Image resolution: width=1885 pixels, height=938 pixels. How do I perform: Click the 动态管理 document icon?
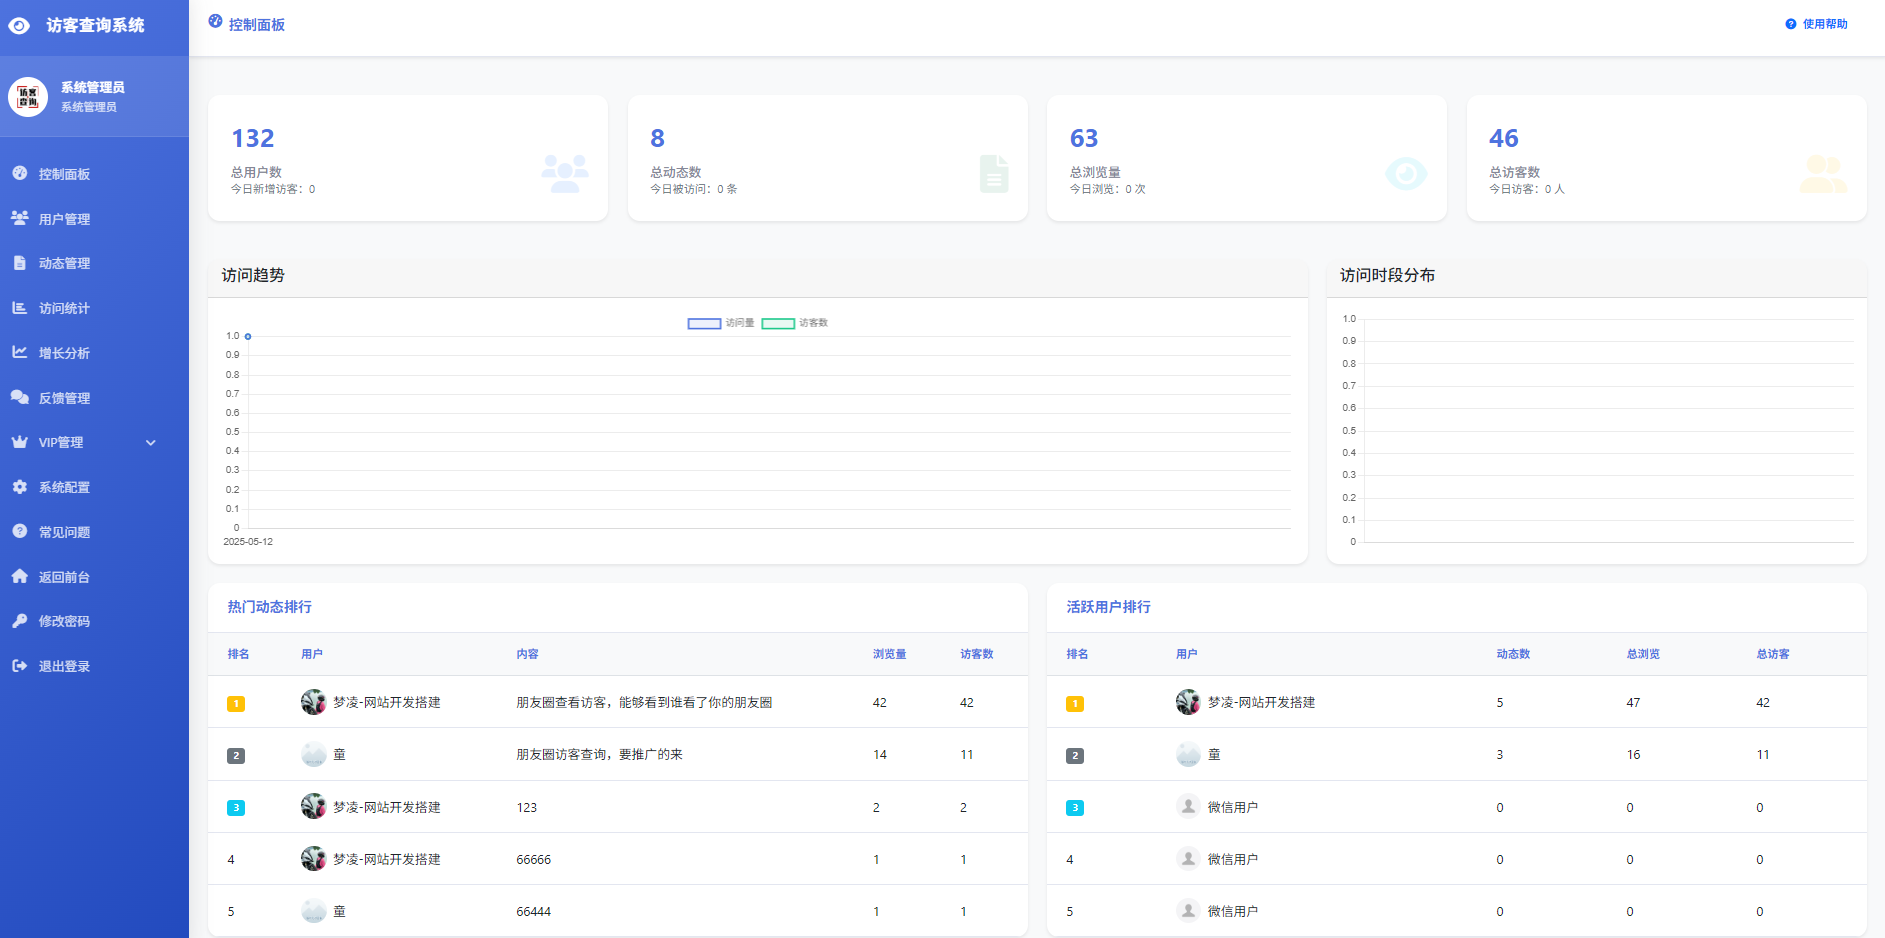click(x=19, y=263)
